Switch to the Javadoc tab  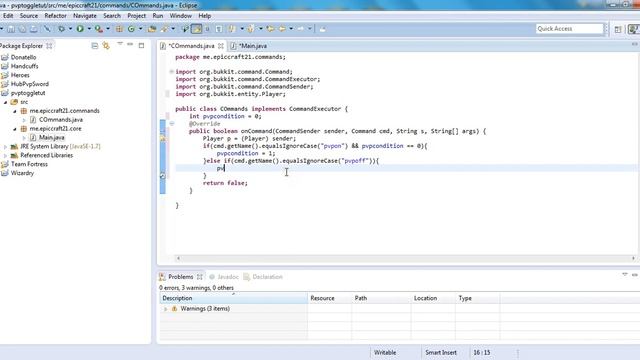point(224,277)
